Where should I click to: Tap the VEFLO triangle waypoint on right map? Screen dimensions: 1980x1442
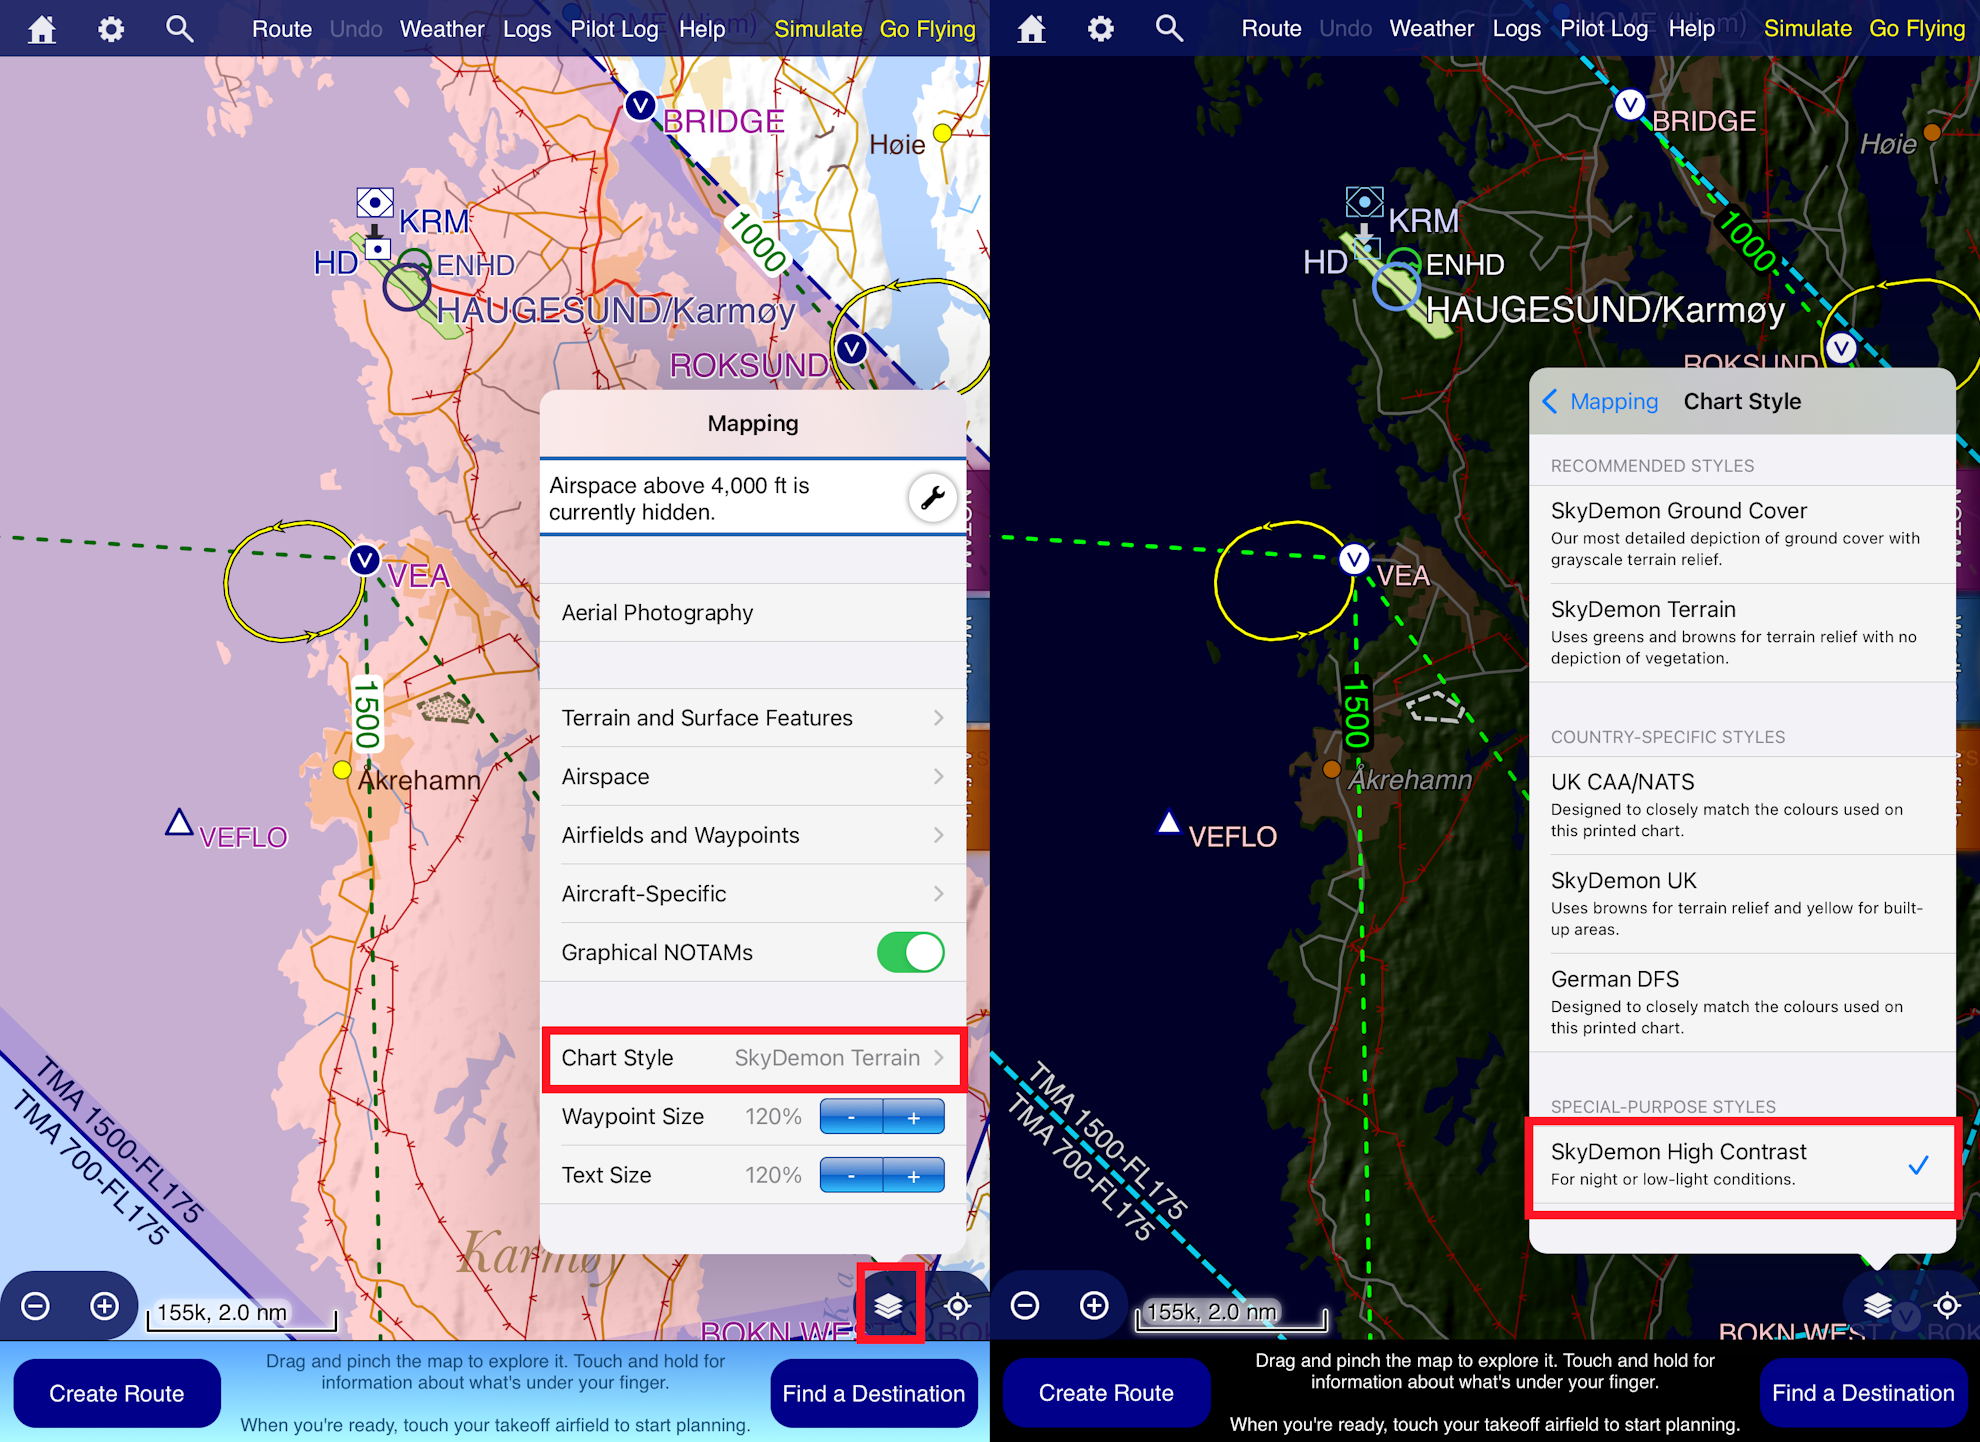(1169, 823)
